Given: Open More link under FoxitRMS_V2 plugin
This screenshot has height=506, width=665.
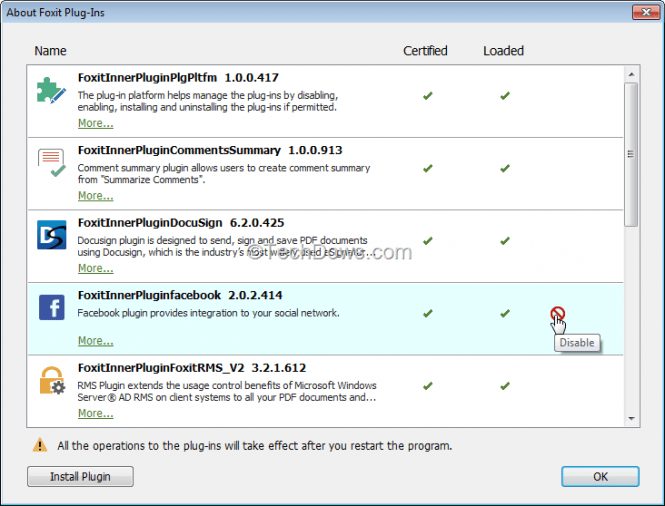Looking at the screenshot, I should 95,414.
